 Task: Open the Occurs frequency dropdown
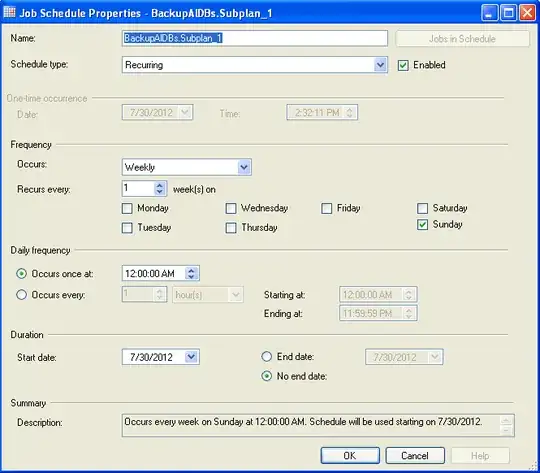244,167
